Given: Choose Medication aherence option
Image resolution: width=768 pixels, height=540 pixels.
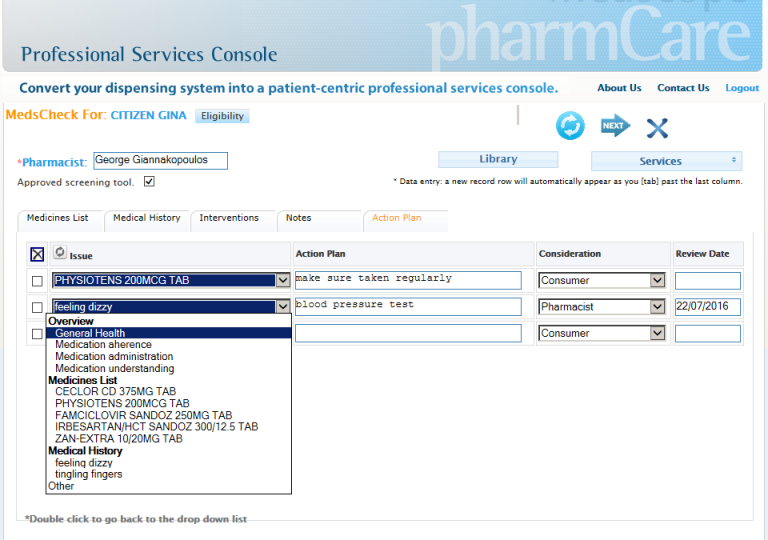Looking at the screenshot, I should [169, 344].
